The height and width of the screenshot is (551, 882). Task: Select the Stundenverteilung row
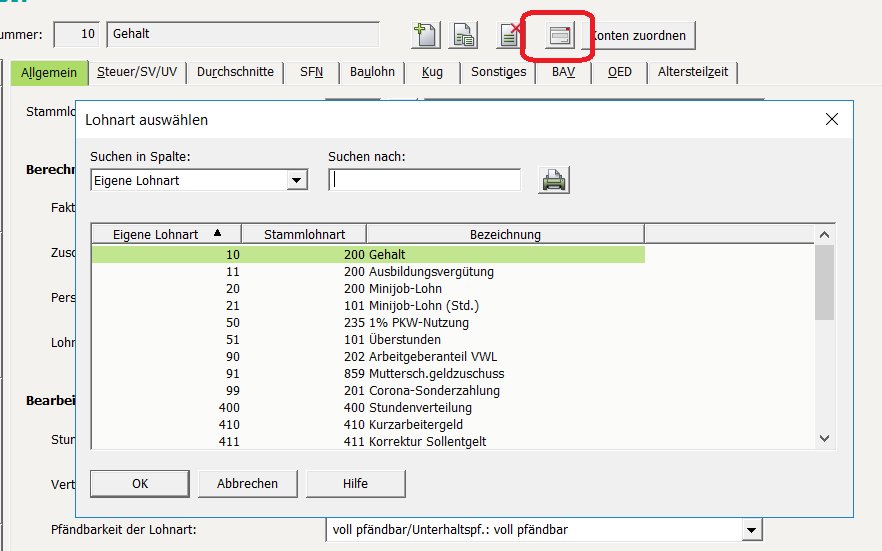(368, 408)
